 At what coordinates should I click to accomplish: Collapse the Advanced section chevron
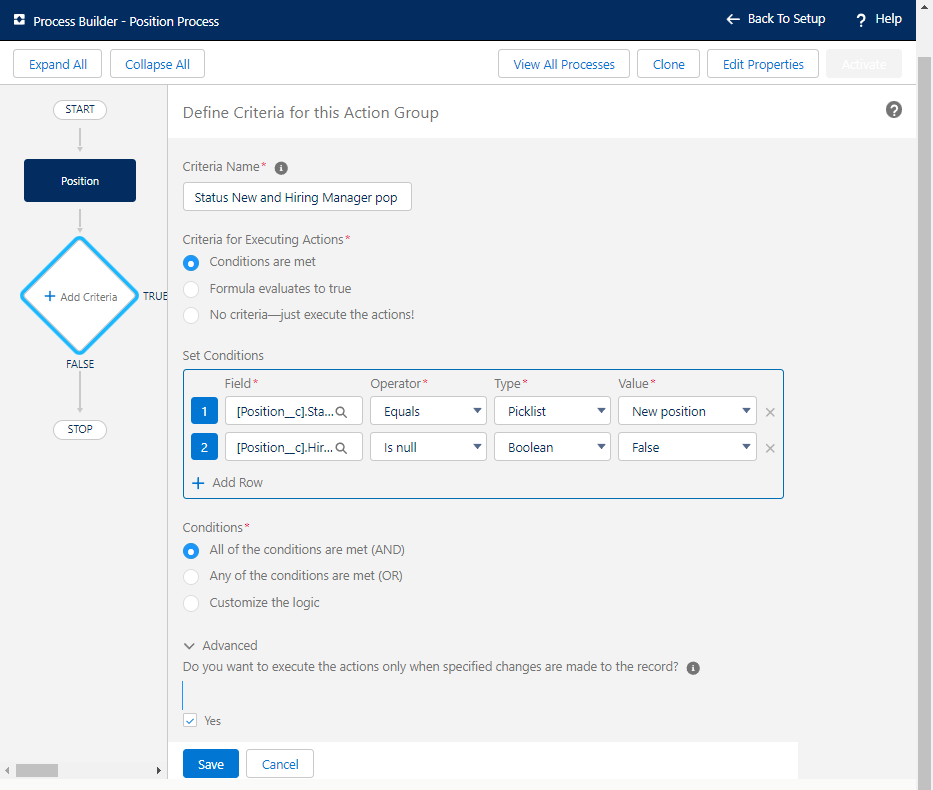coord(189,646)
